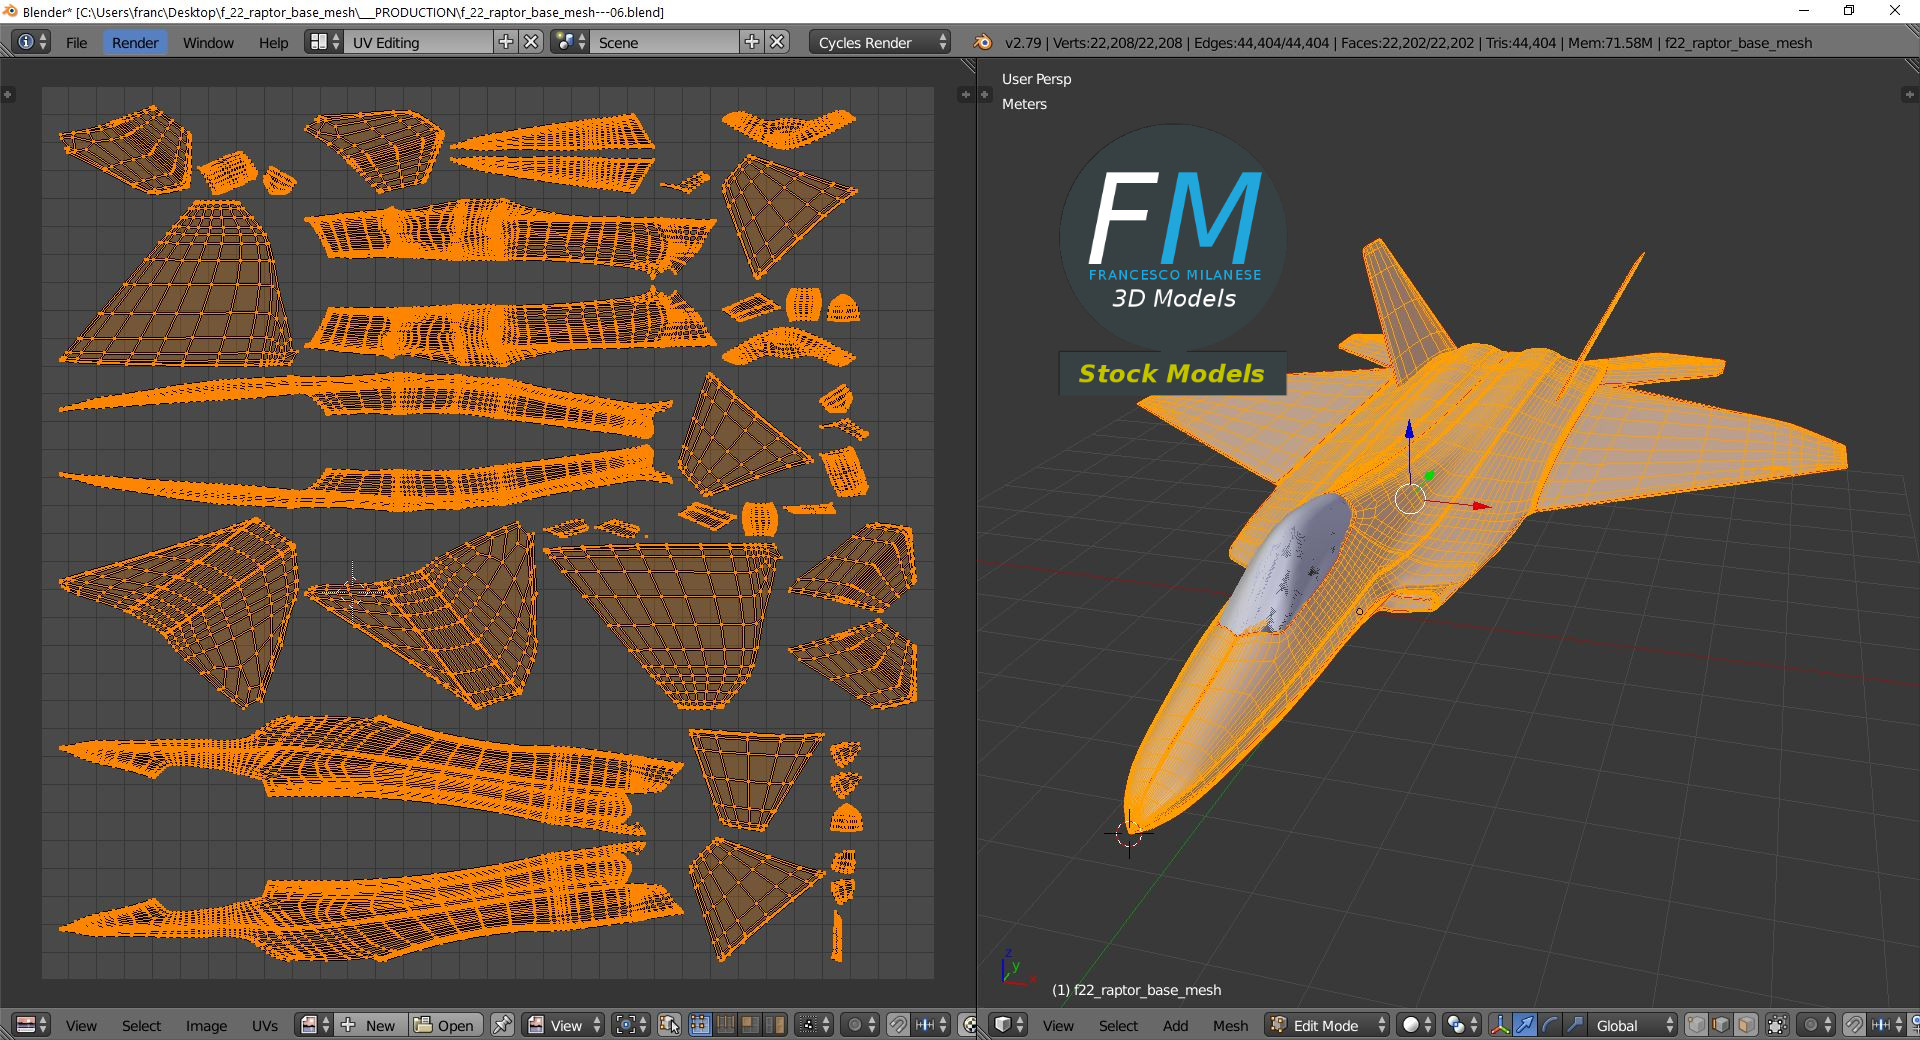Click the Open image button
1920x1040 pixels.
446,1025
